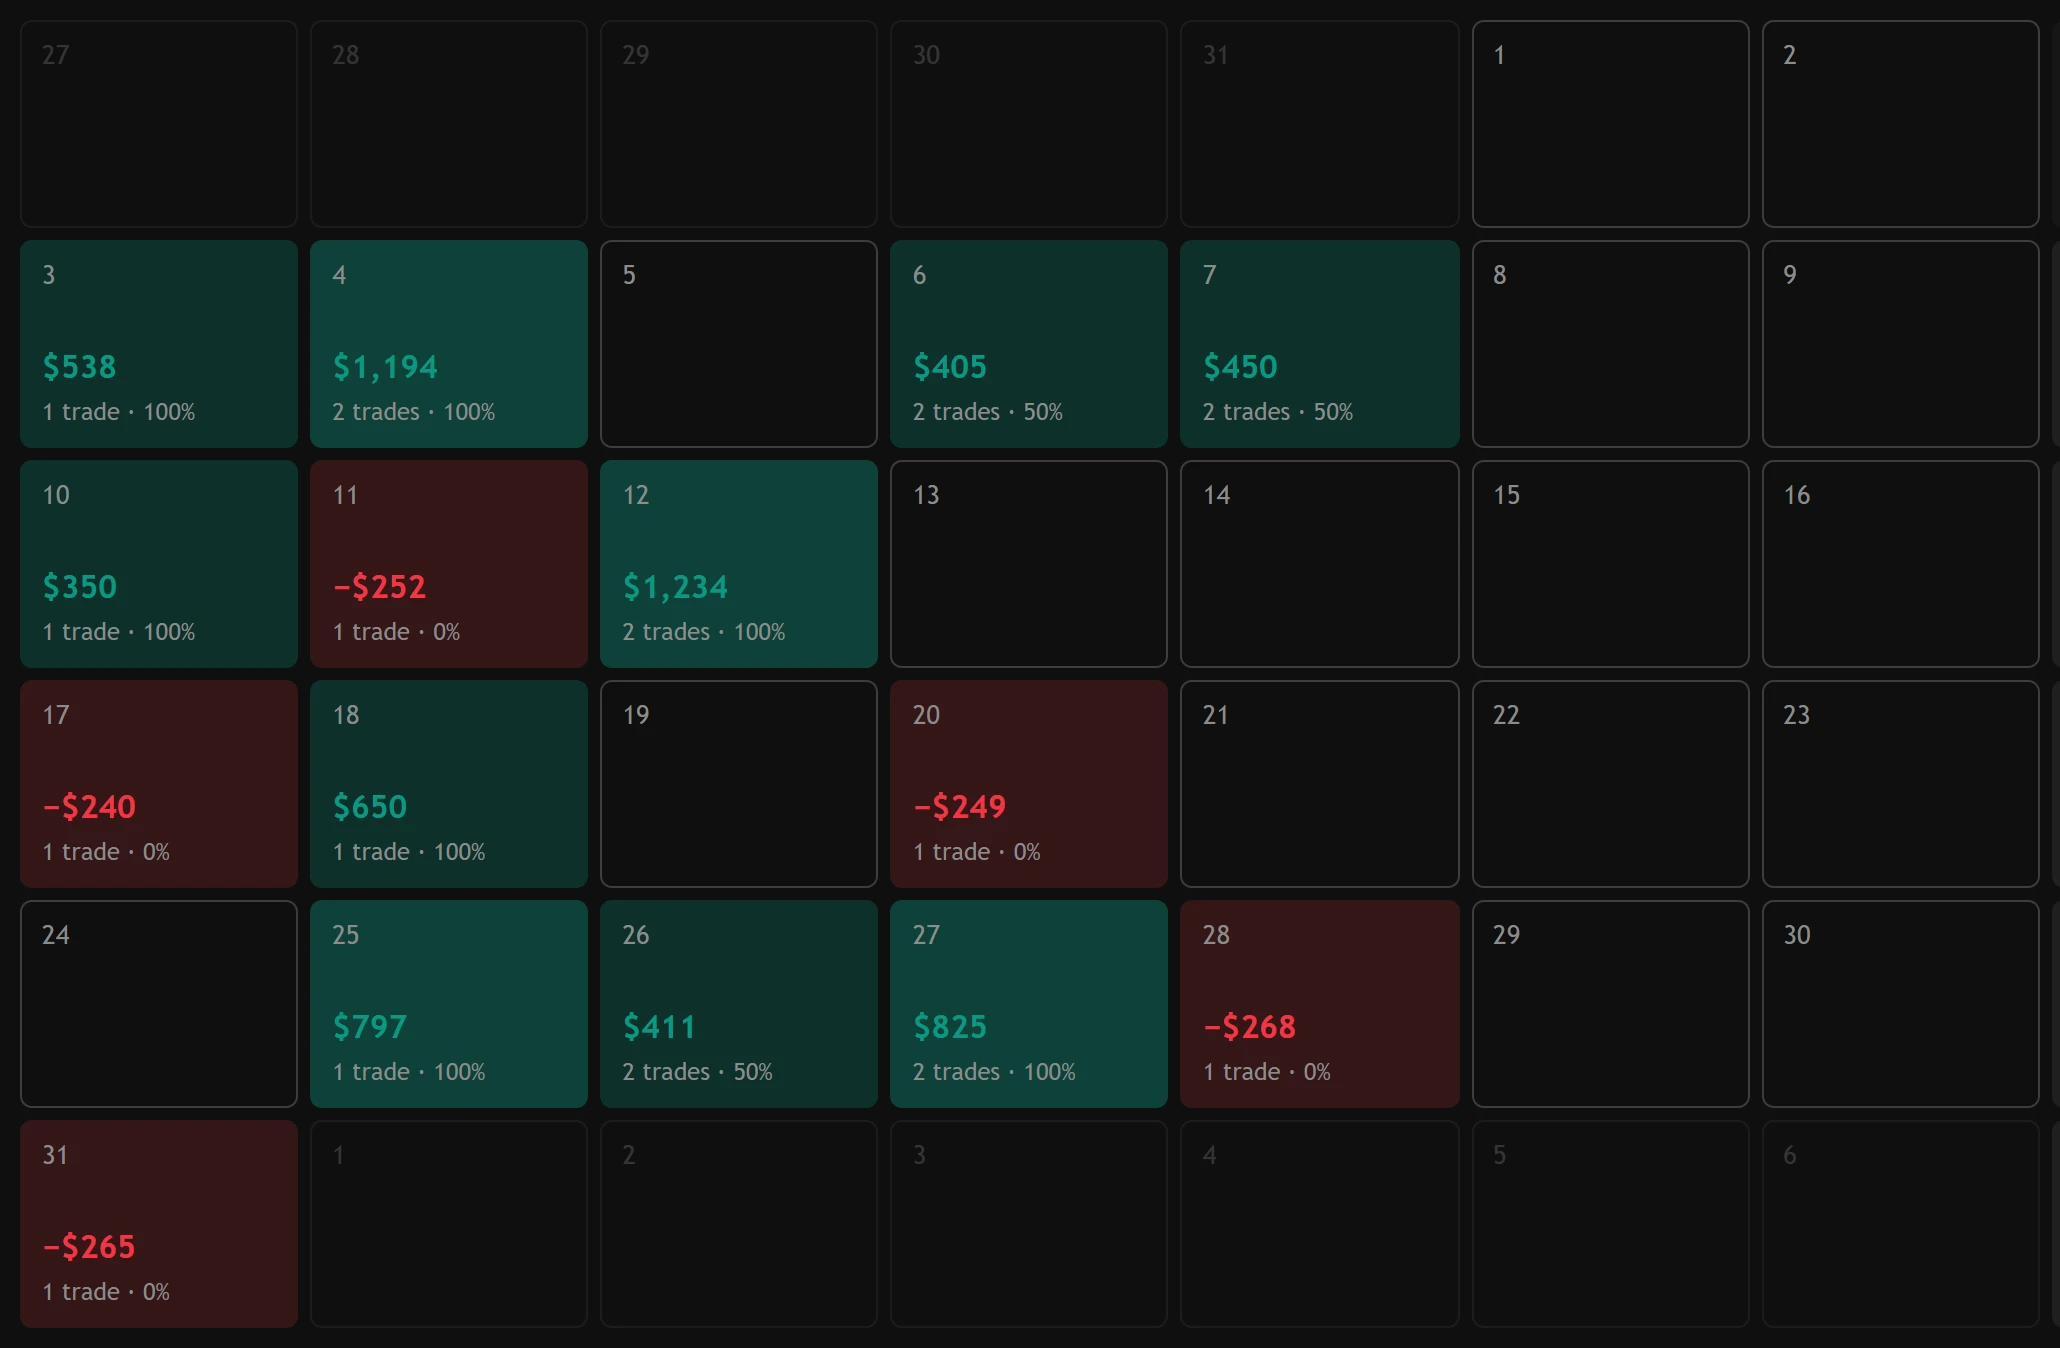
Task: Open the empty day 21 cell
Action: (1319, 784)
